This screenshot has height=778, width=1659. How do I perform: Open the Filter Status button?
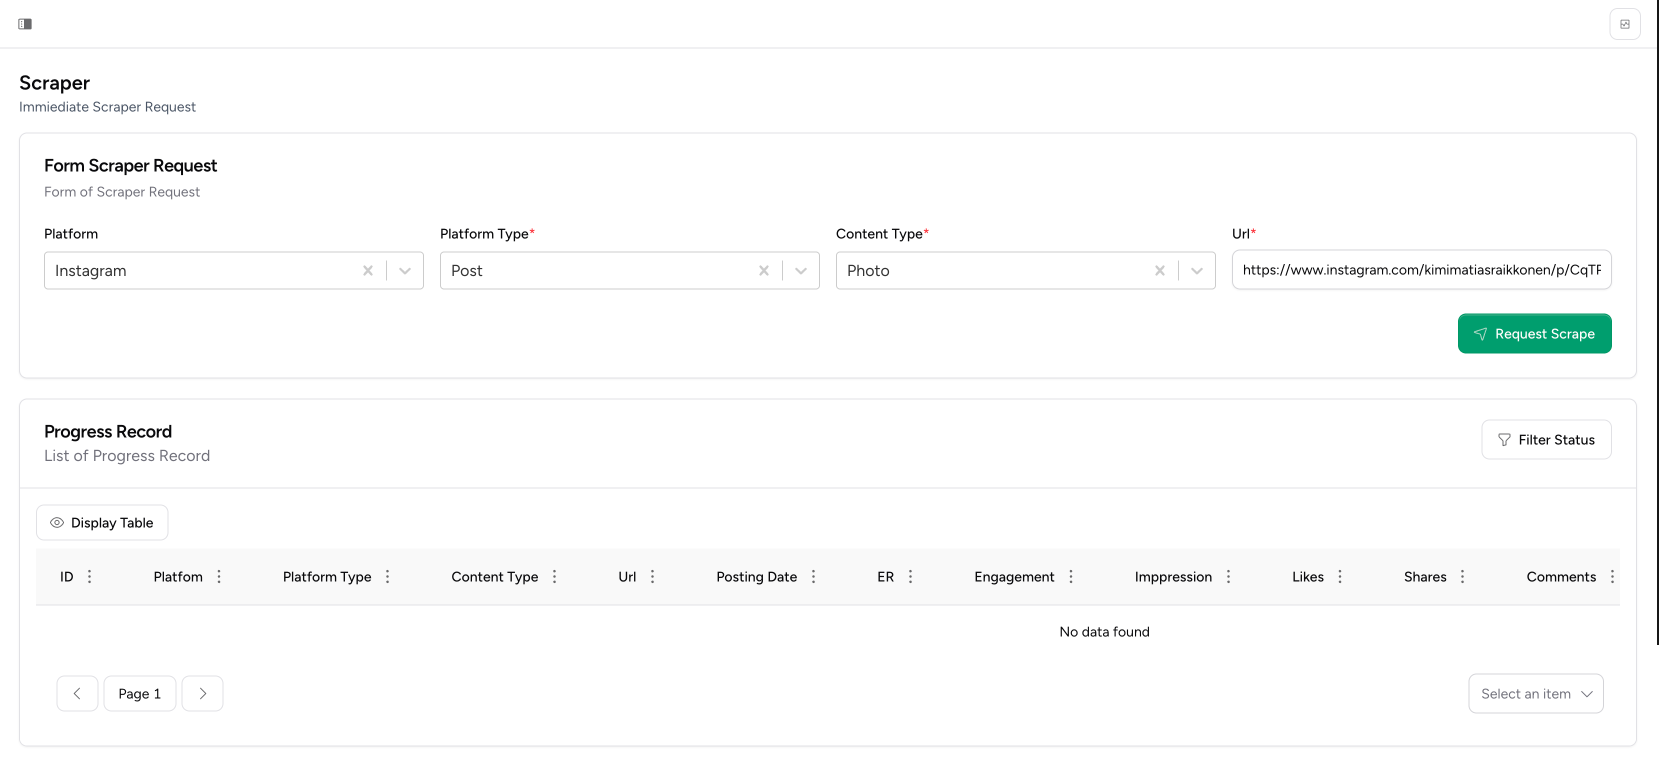coord(1546,440)
